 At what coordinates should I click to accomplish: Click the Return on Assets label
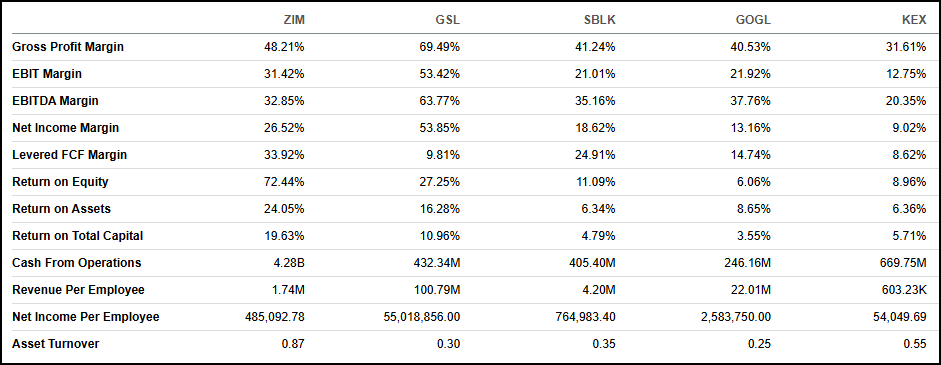click(x=61, y=209)
